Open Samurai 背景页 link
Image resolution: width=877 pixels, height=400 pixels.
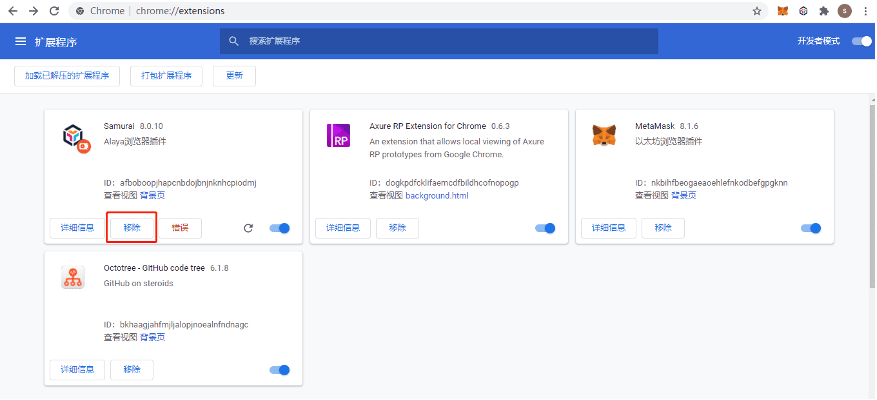click(x=152, y=195)
